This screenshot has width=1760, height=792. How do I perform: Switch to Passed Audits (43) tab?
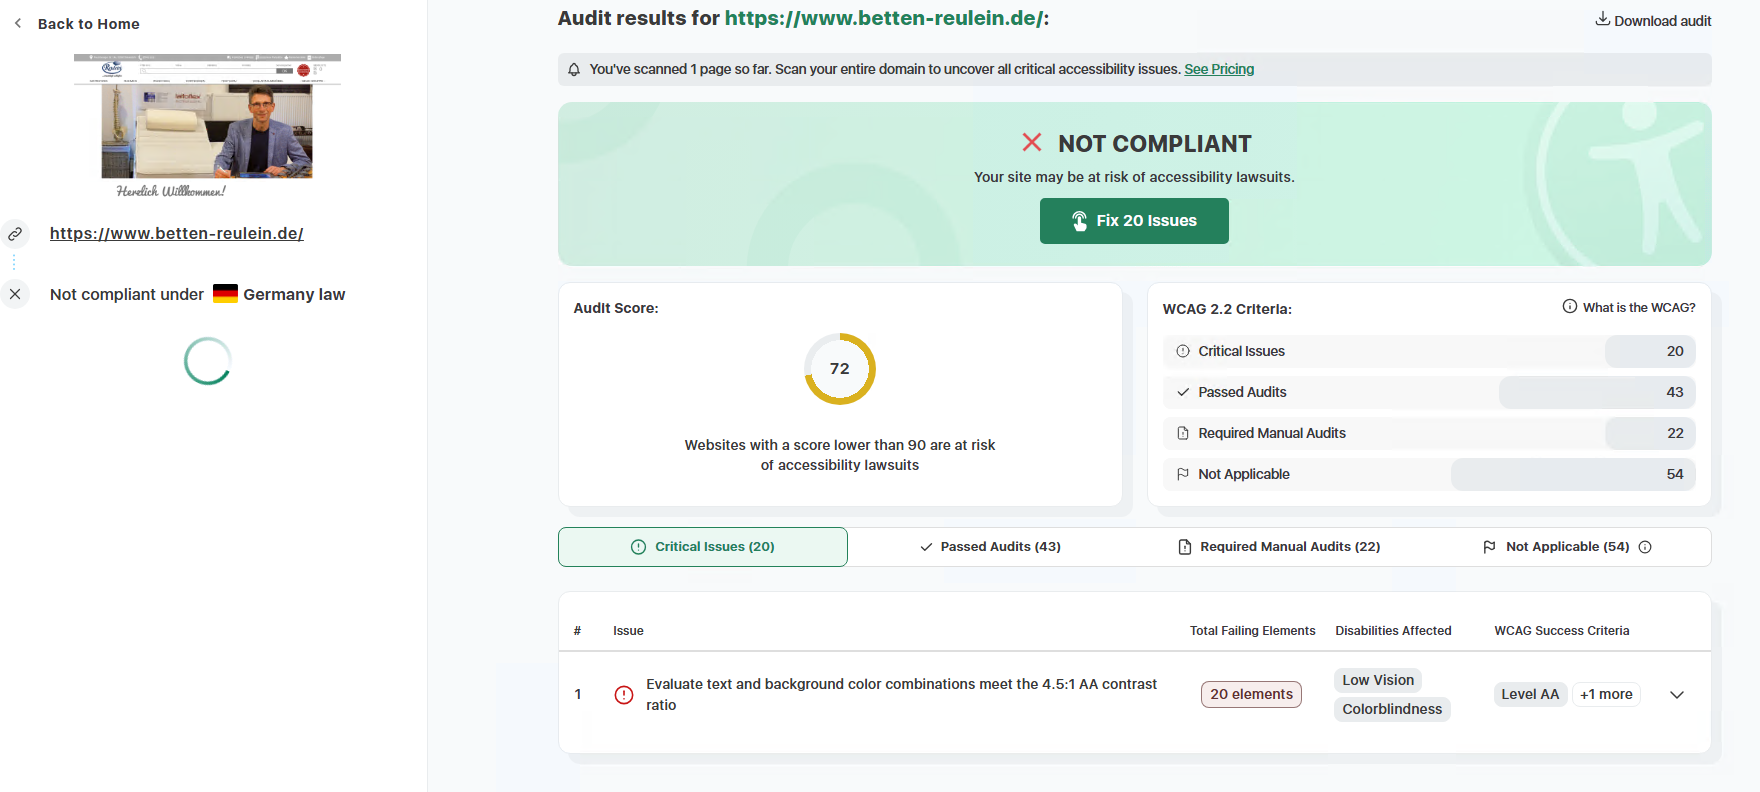click(x=991, y=547)
